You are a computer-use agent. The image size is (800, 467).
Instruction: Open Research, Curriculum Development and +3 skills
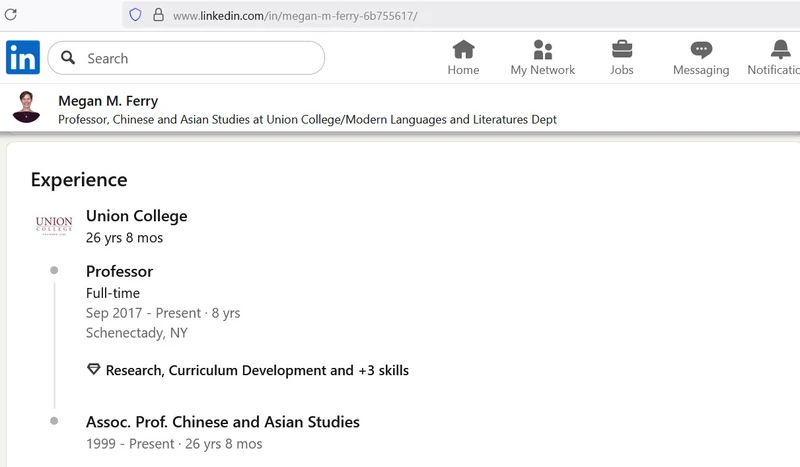tap(257, 370)
